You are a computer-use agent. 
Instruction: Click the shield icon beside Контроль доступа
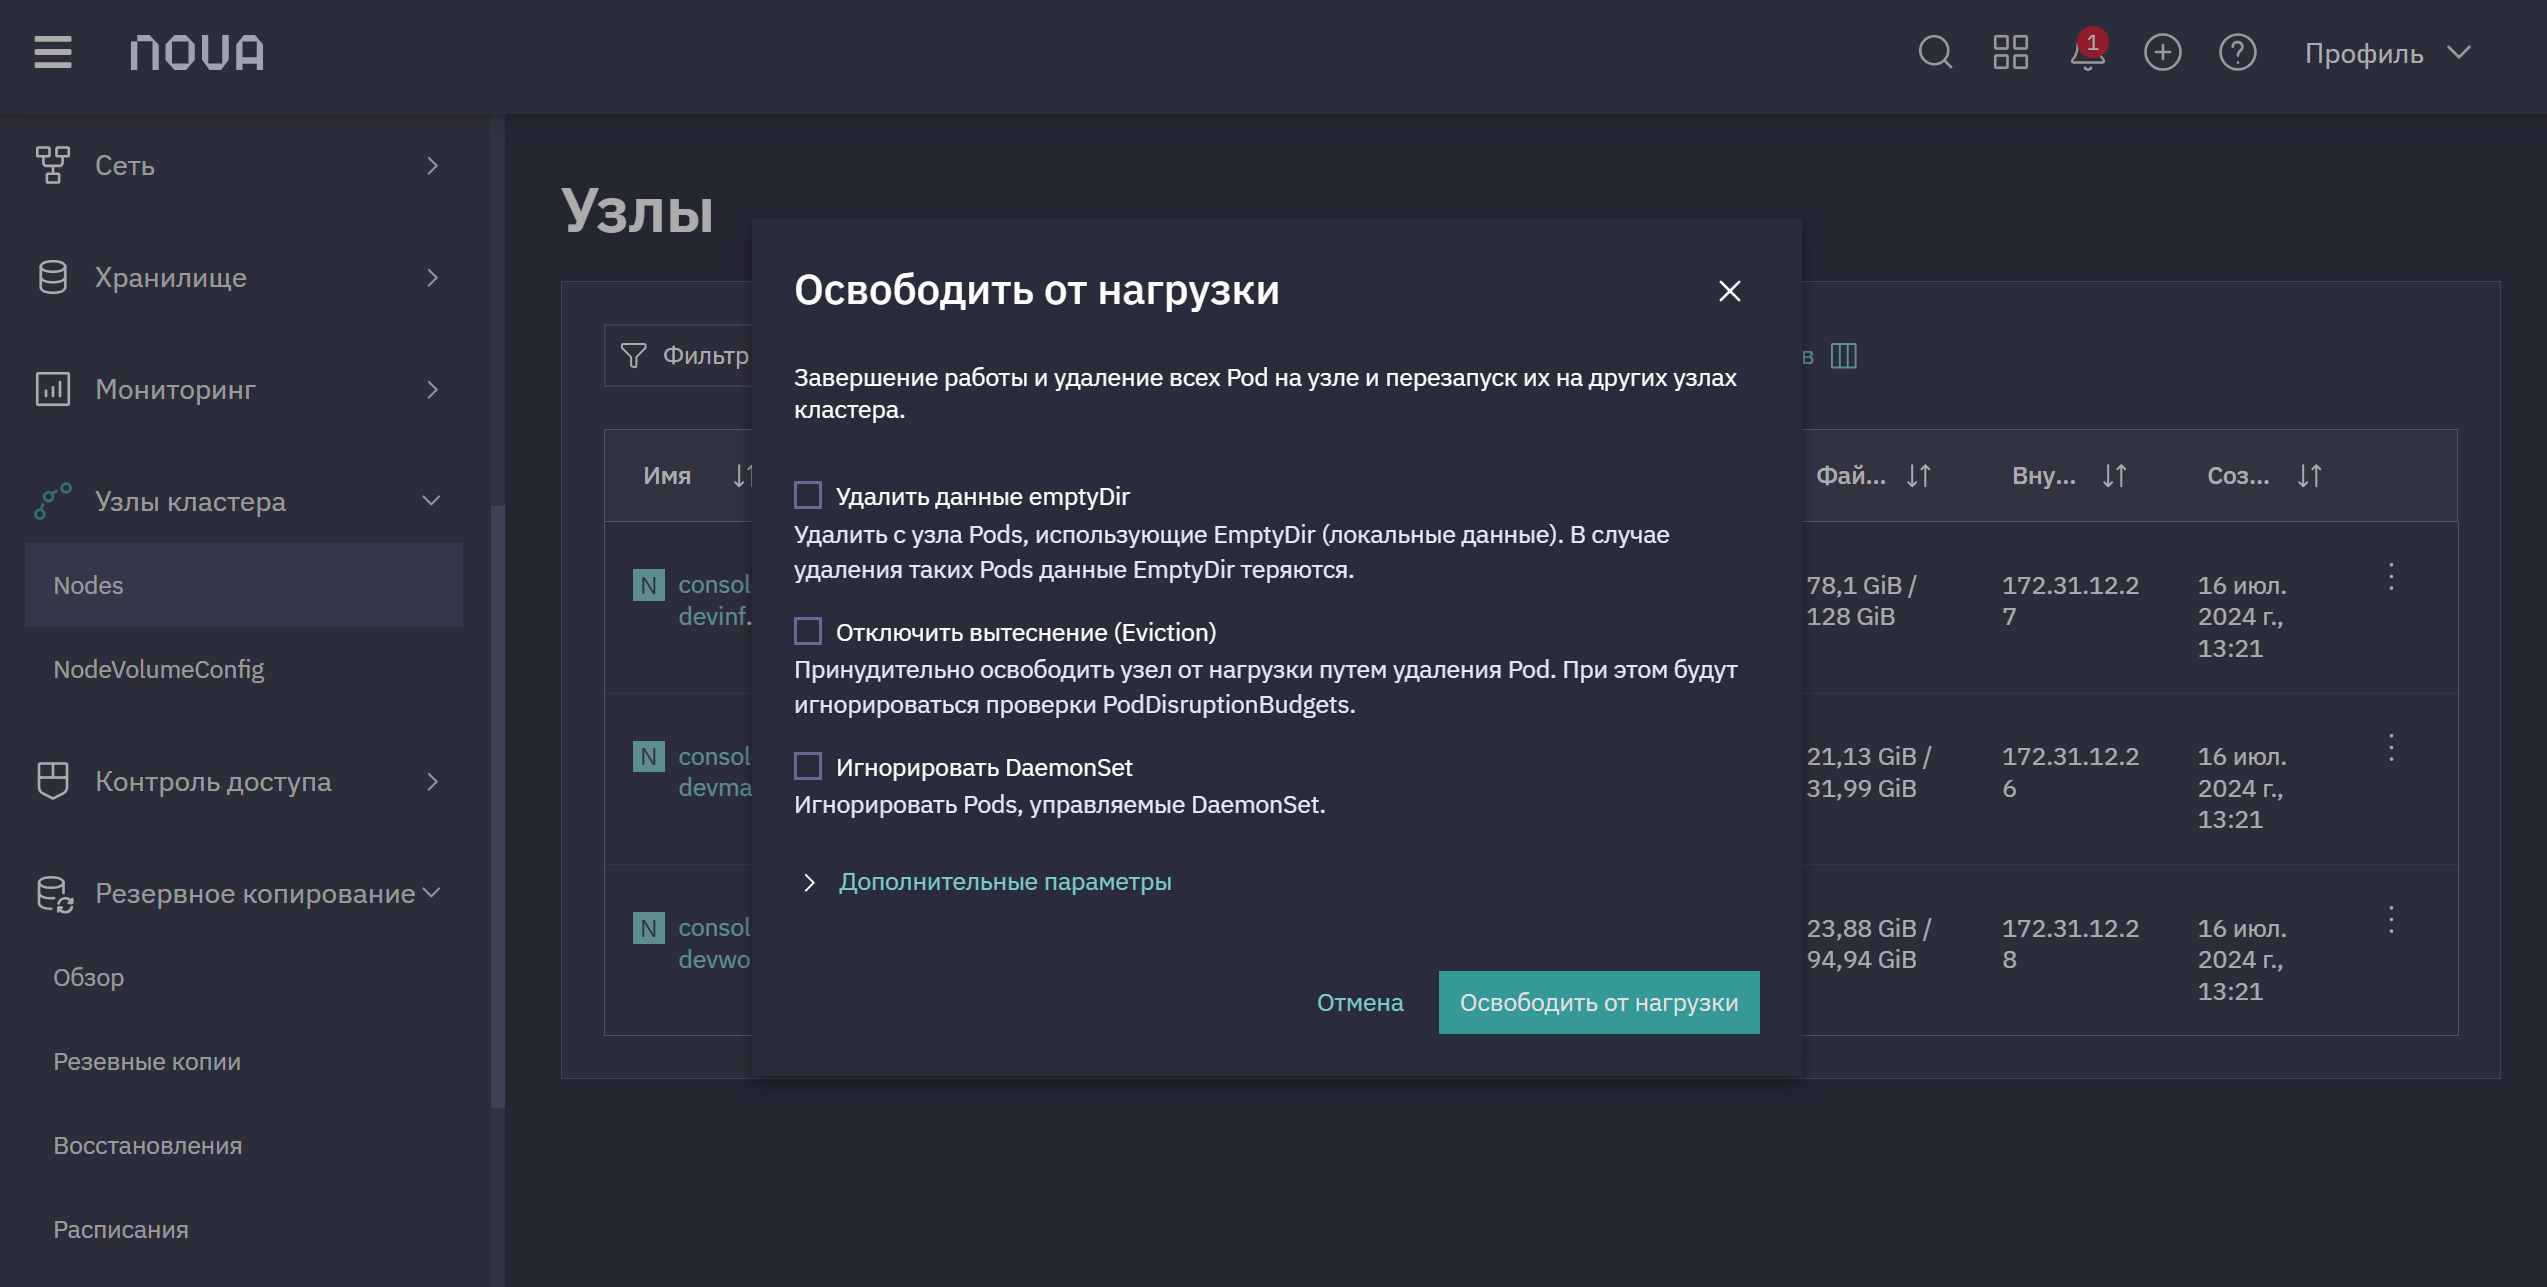click(53, 781)
